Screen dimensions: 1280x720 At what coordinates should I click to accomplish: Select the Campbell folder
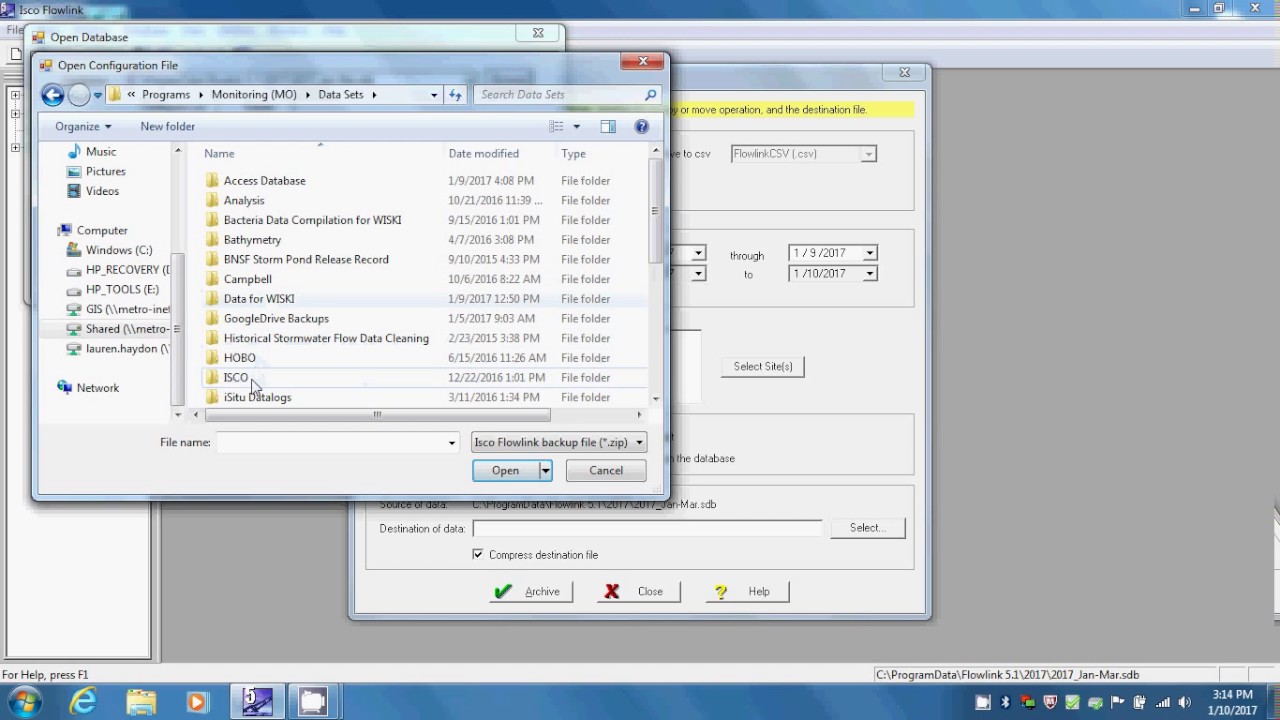247,279
